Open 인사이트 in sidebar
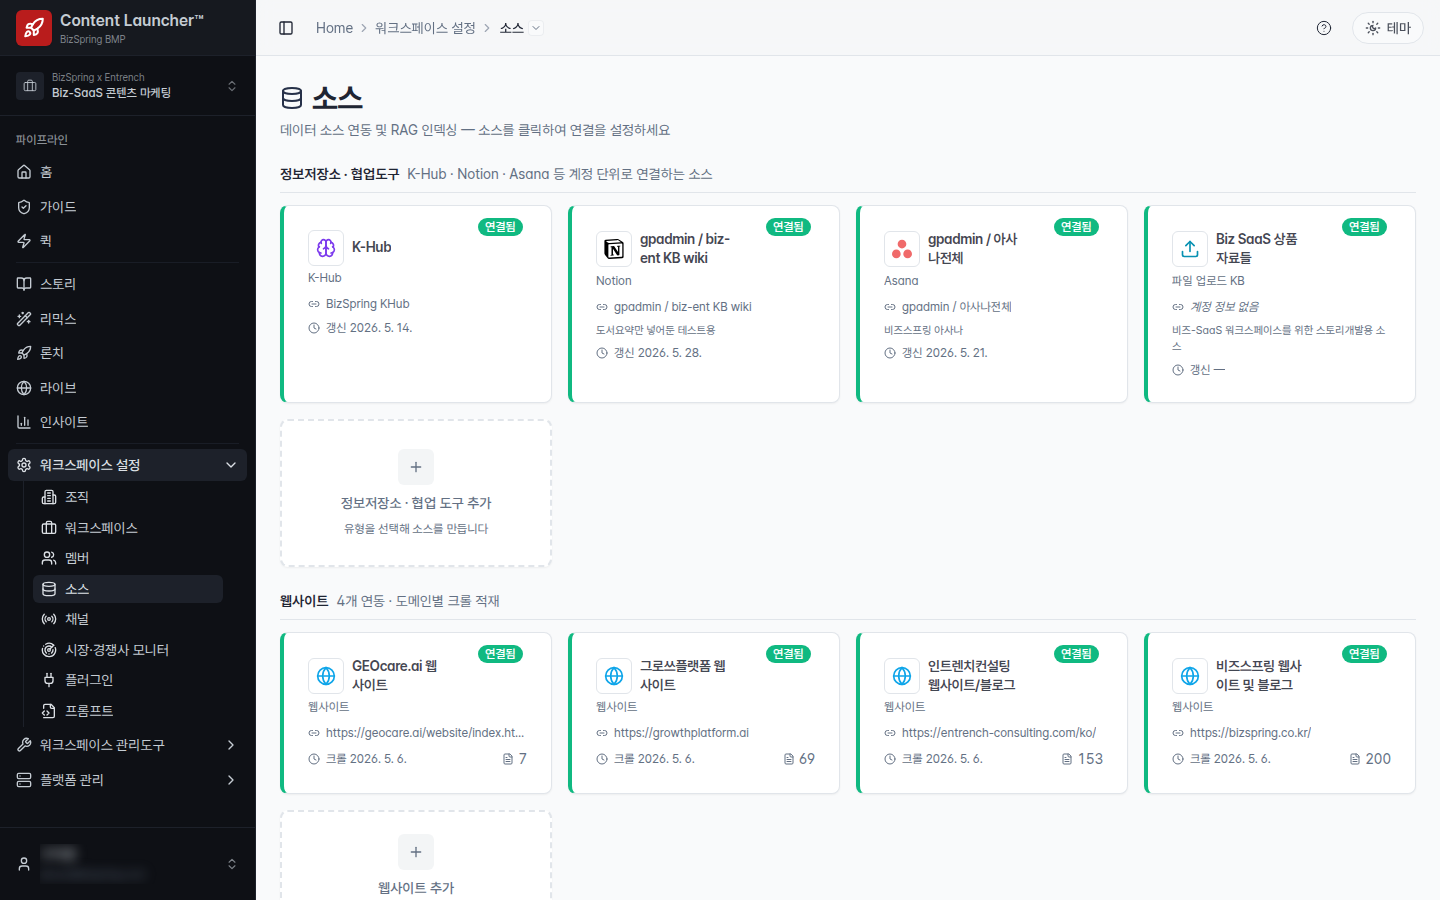This screenshot has height=900, width=1440. click(128, 422)
